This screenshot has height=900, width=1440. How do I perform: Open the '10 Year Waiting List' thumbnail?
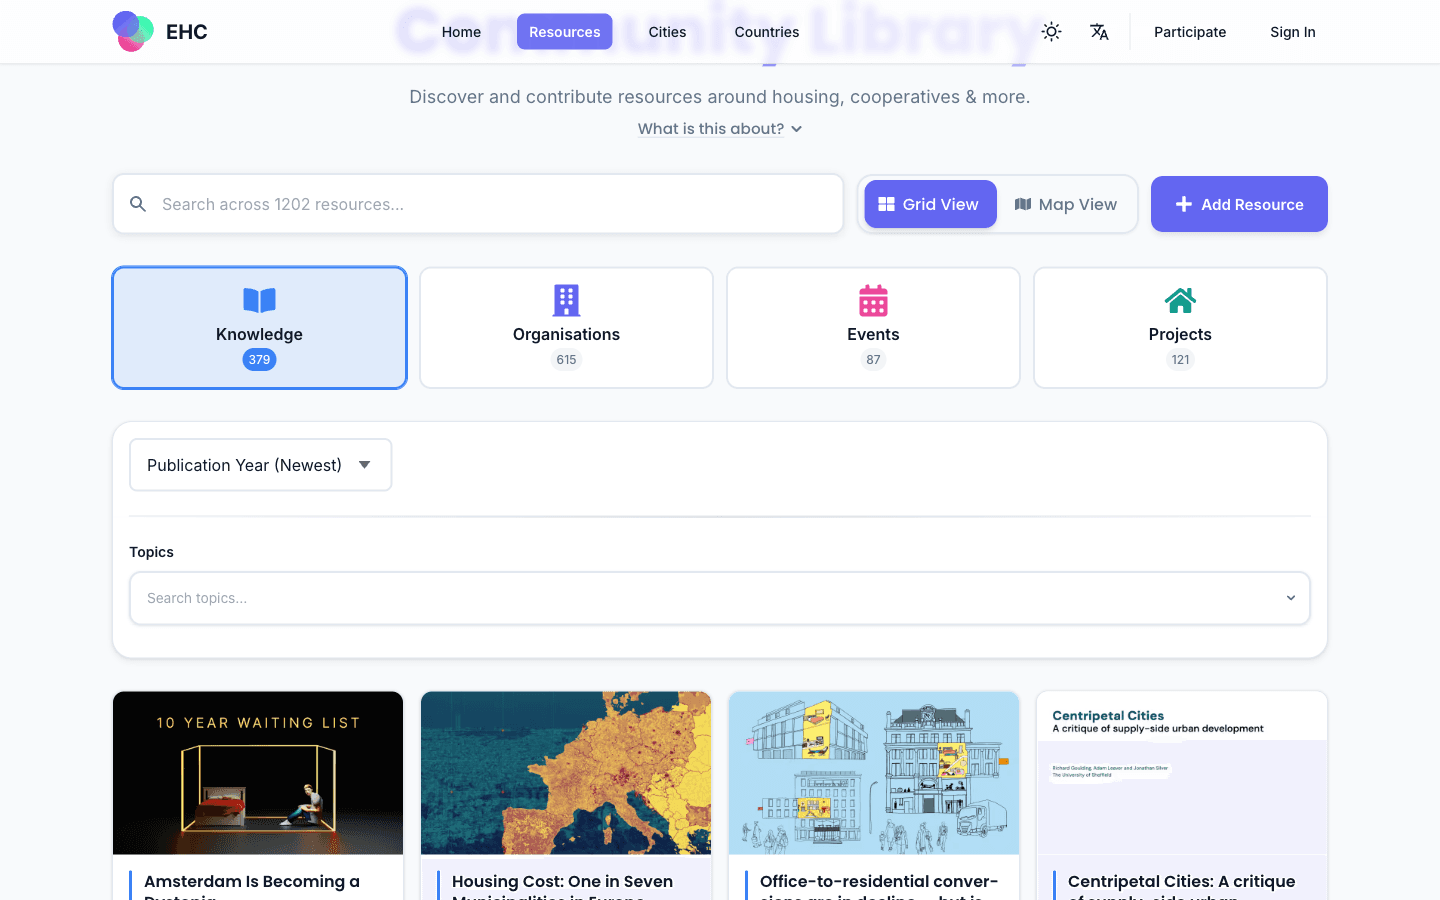(x=257, y=772)
